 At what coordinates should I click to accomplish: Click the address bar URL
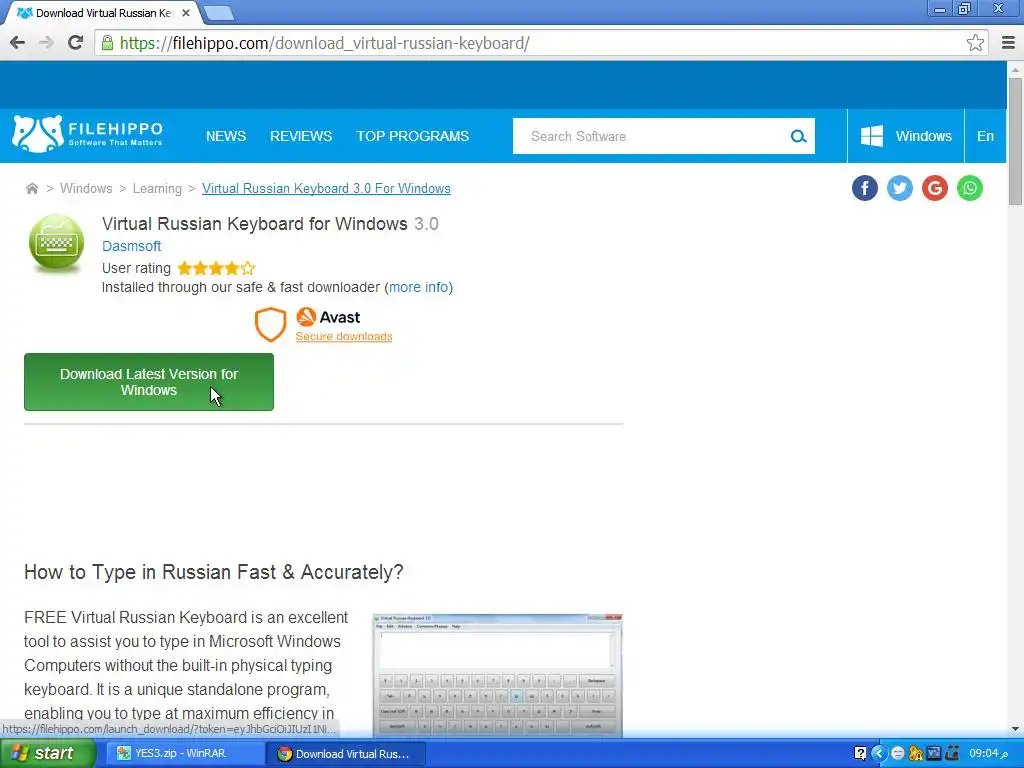click(325, 43)
